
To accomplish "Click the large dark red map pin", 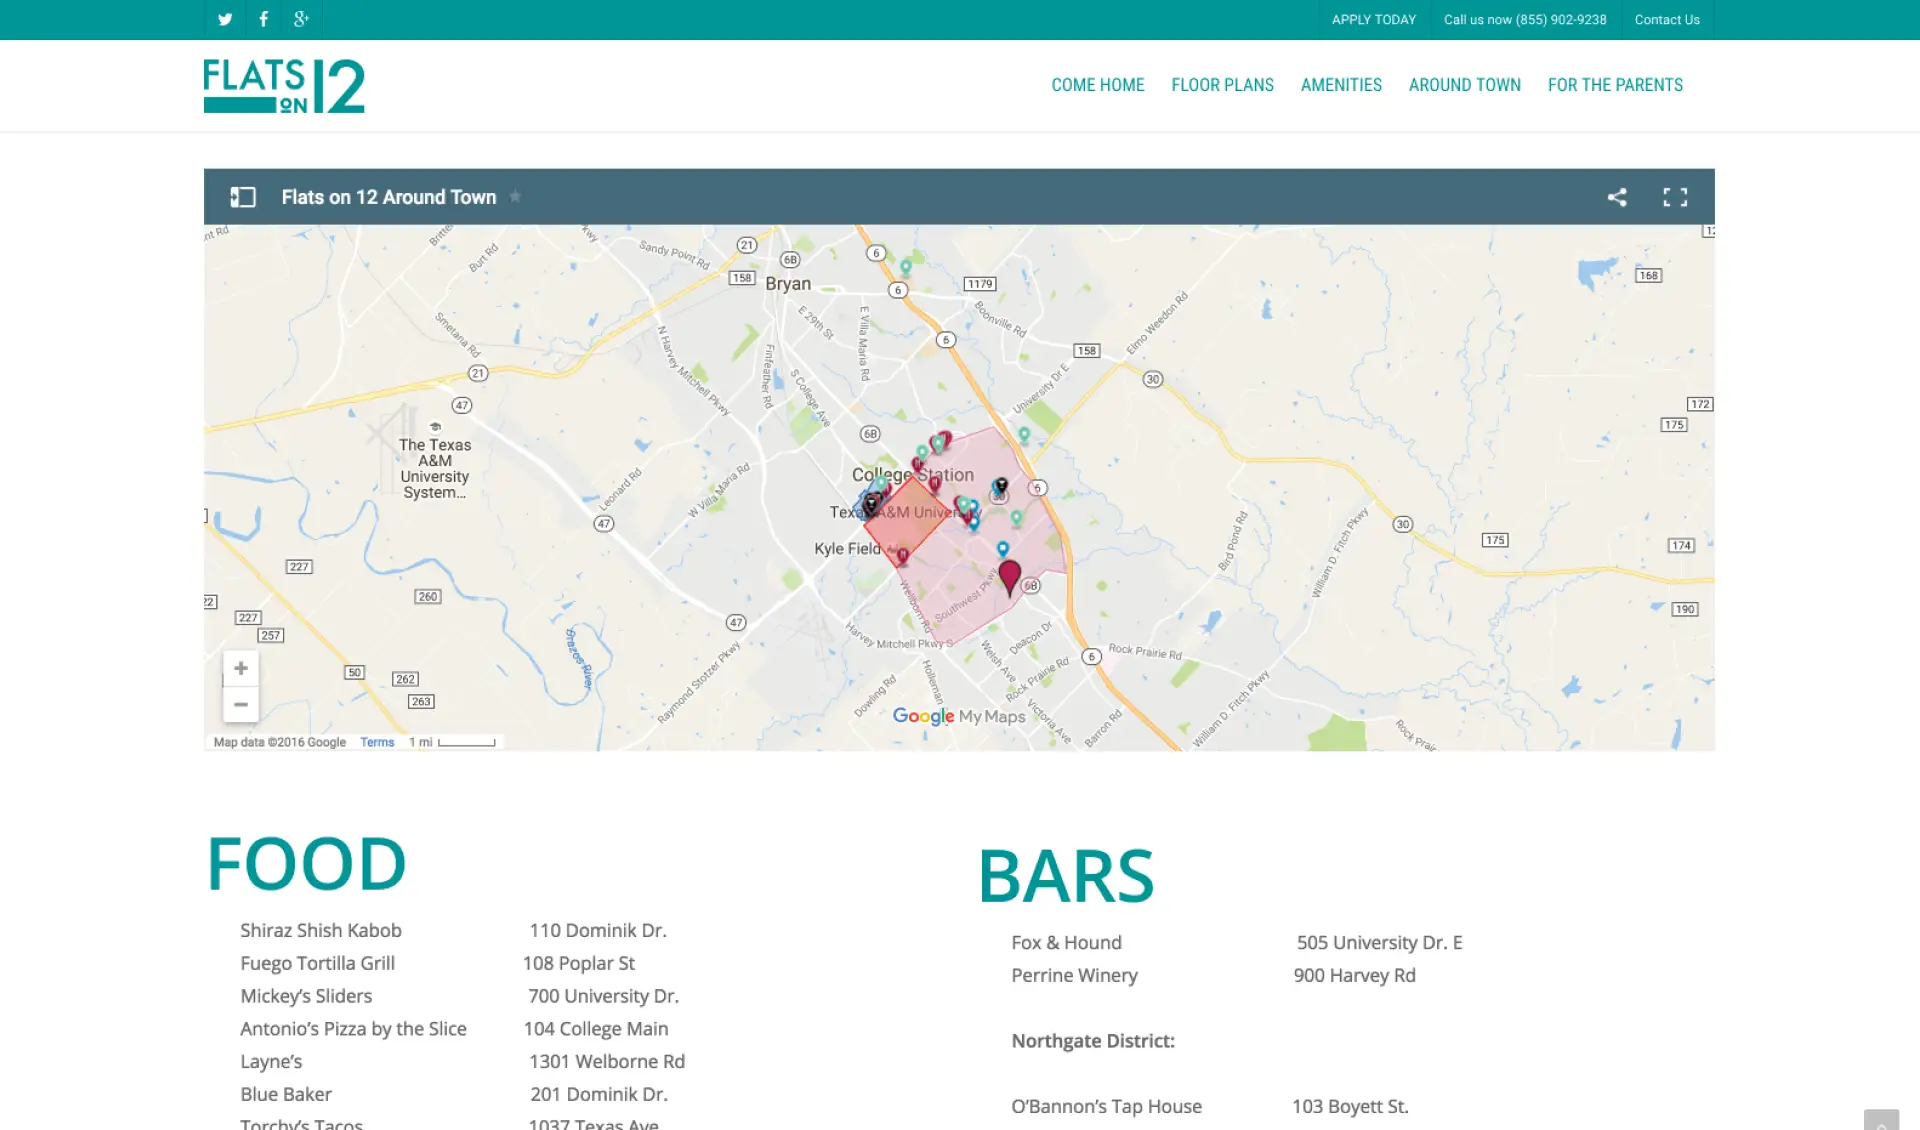I will 1010,578.
